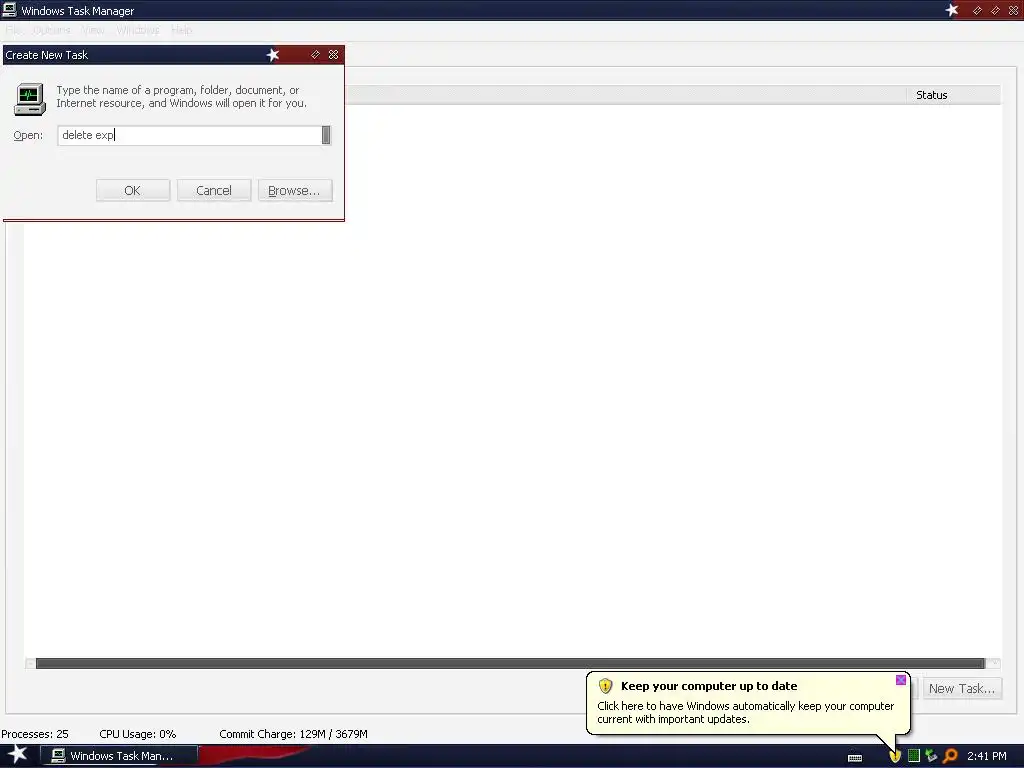This screenshot has width=1024, height=768.
Task: Click the yellow Windows Update shield tray icon
Action: [895, 756]
